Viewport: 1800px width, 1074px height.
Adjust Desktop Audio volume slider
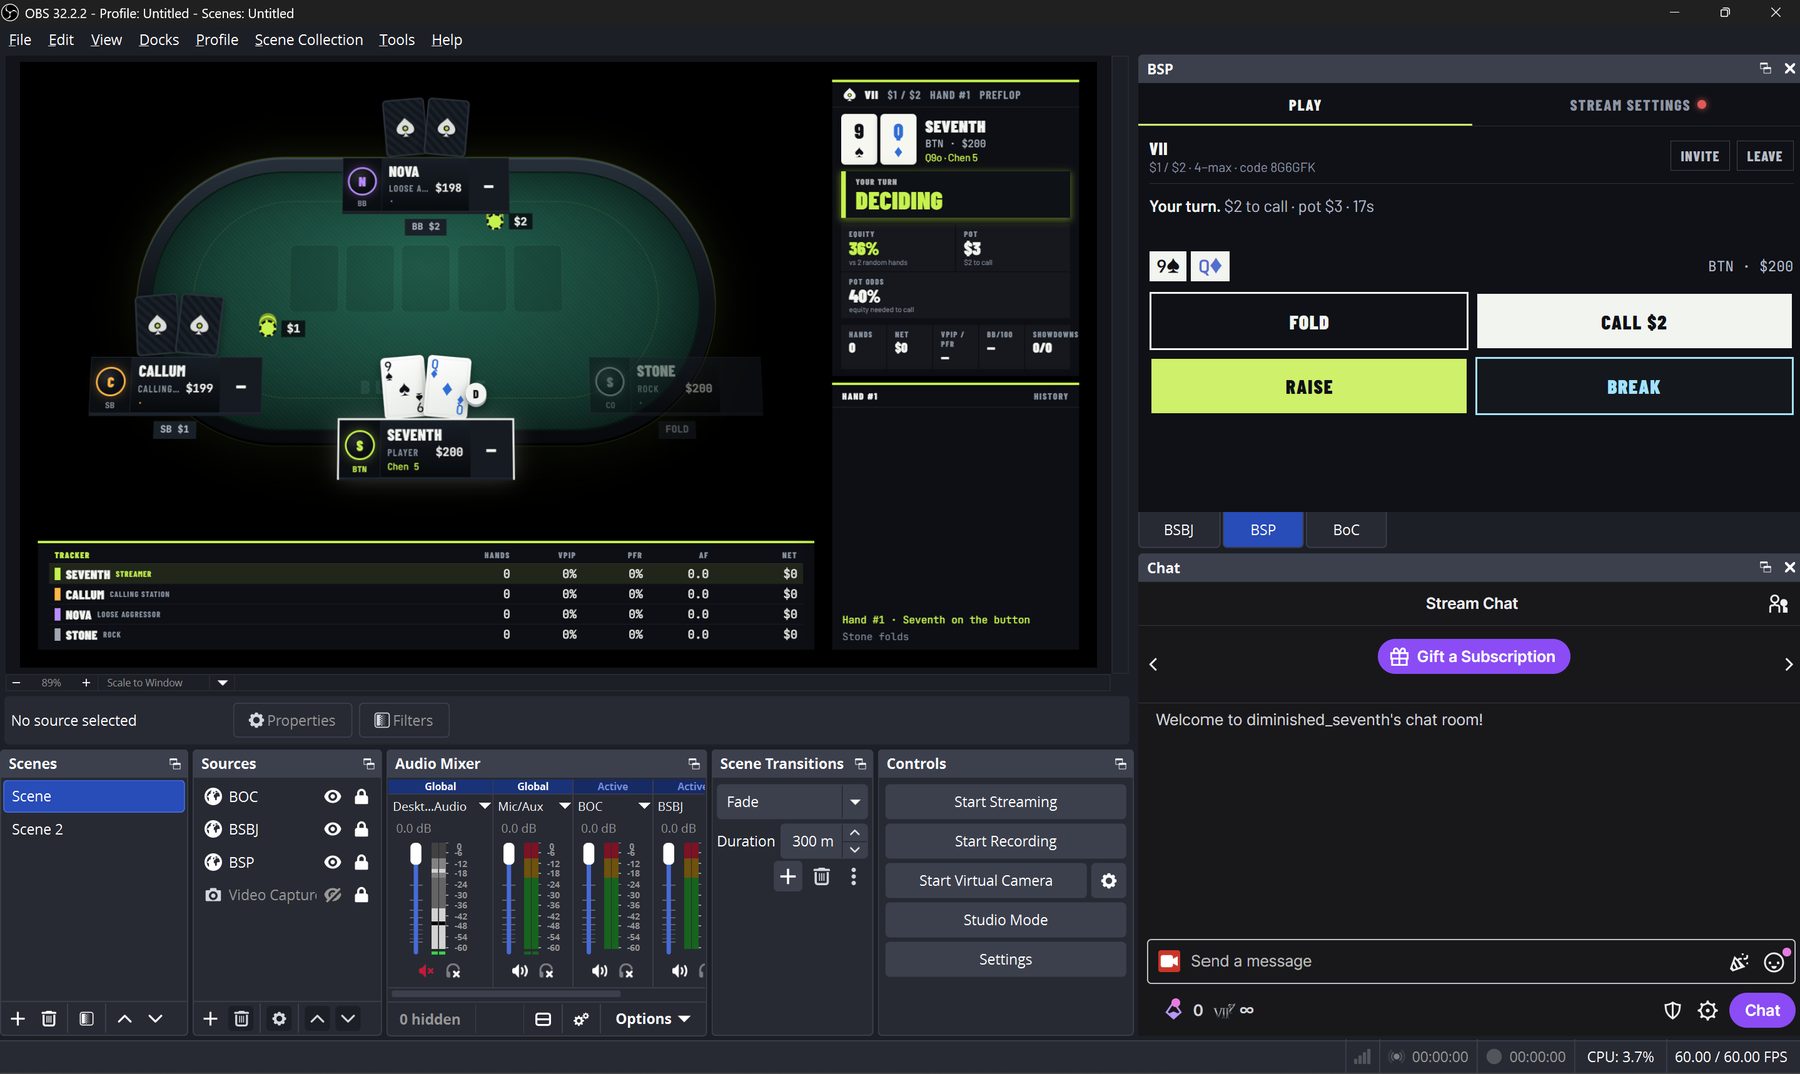(x=416, y=897)
